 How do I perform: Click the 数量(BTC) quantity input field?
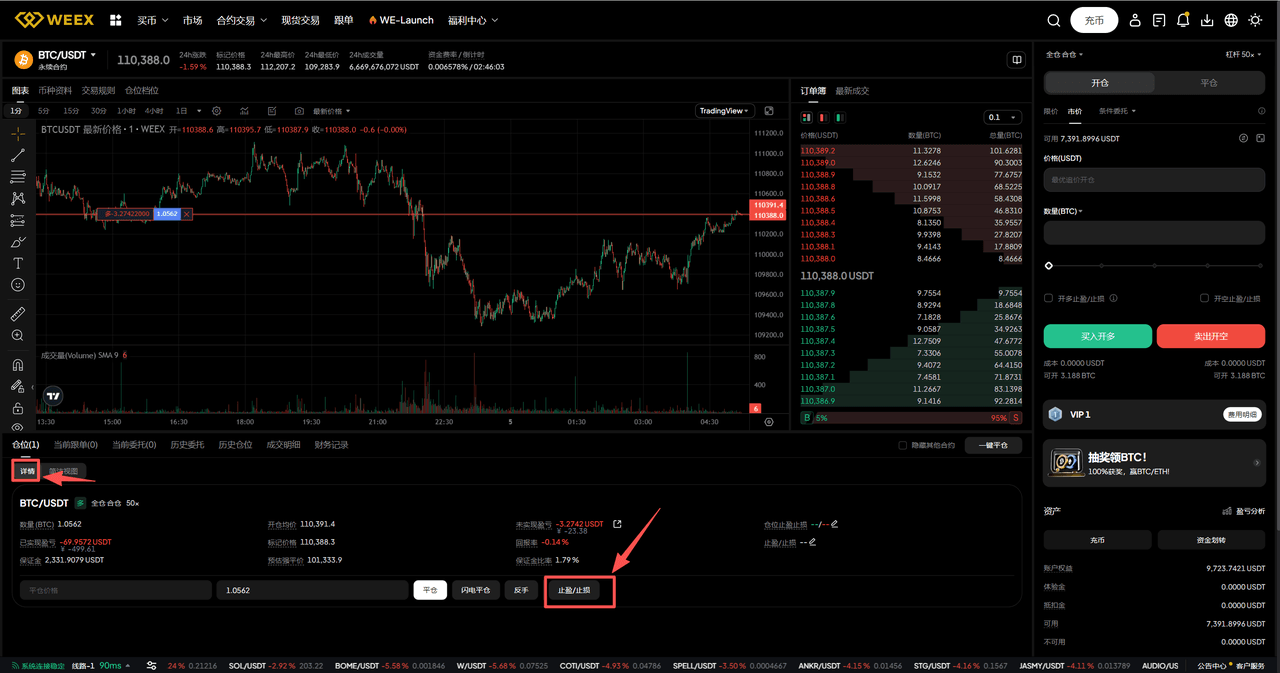[1154, 232]
